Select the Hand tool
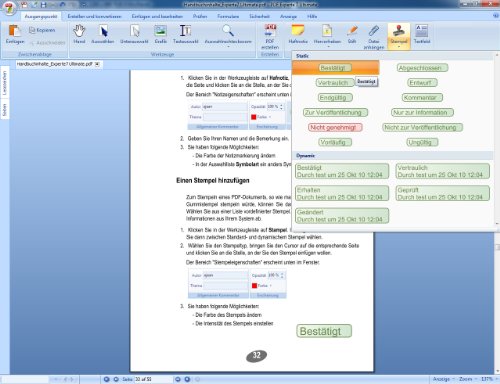 pos(79,34)
